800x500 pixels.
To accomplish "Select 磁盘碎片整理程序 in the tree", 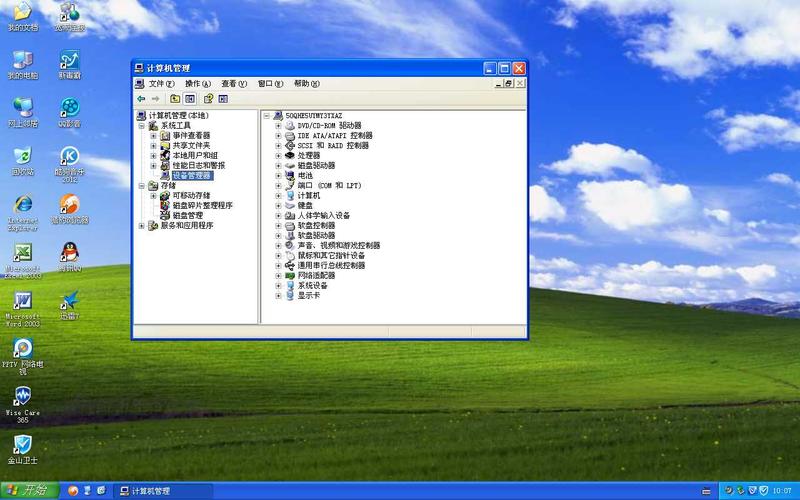I will [x=203, y=206].
